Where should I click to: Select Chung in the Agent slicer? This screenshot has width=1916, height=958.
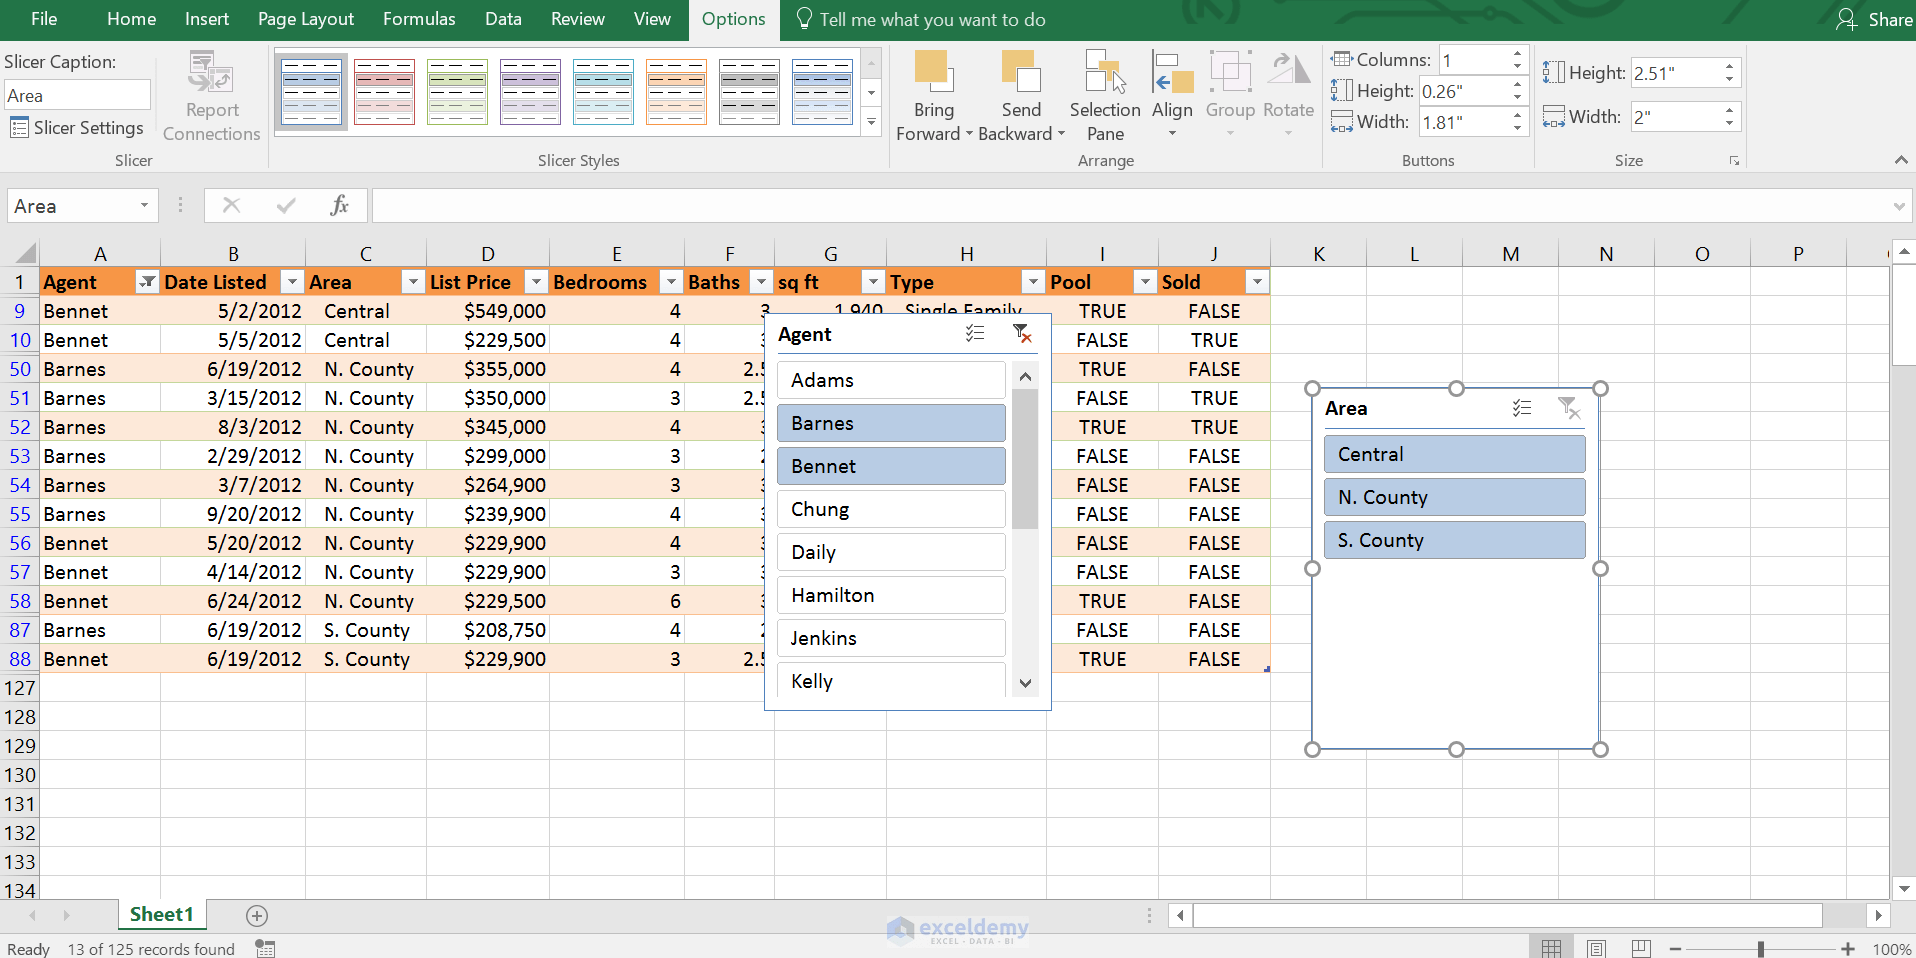[x=890, y=508]
